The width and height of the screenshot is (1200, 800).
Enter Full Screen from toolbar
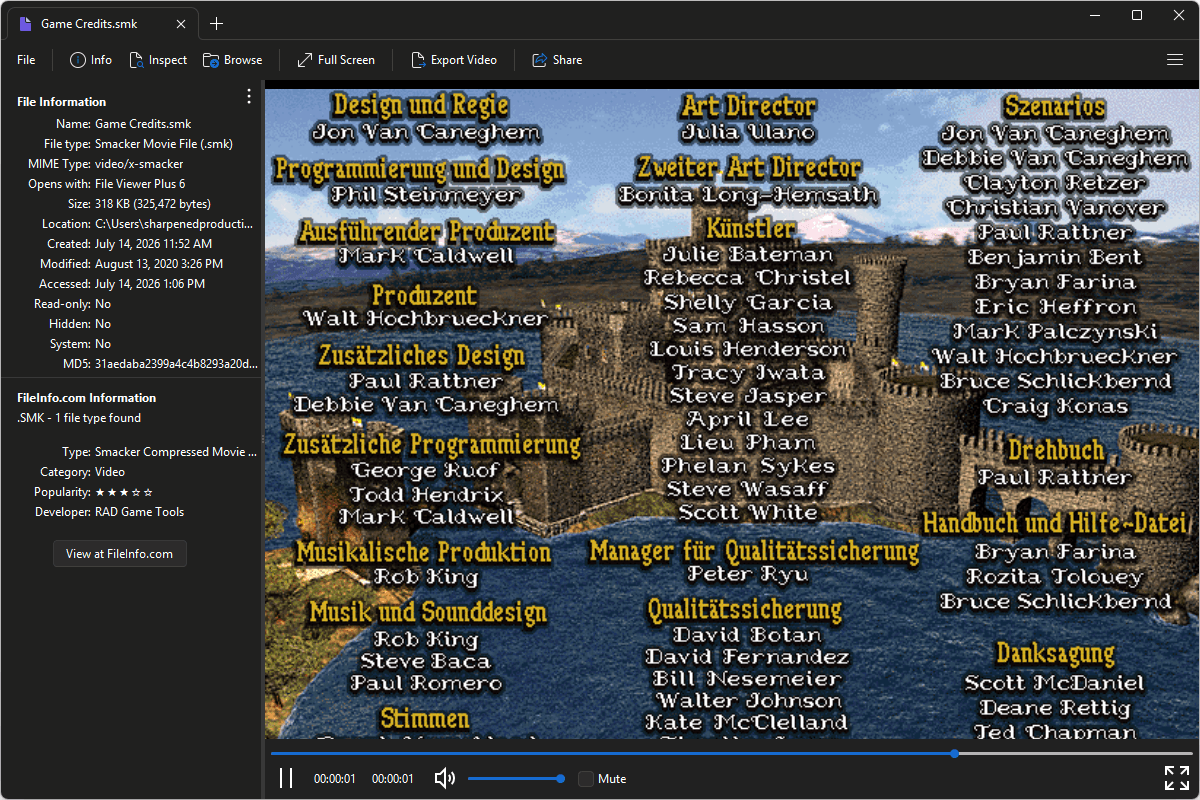336,60
